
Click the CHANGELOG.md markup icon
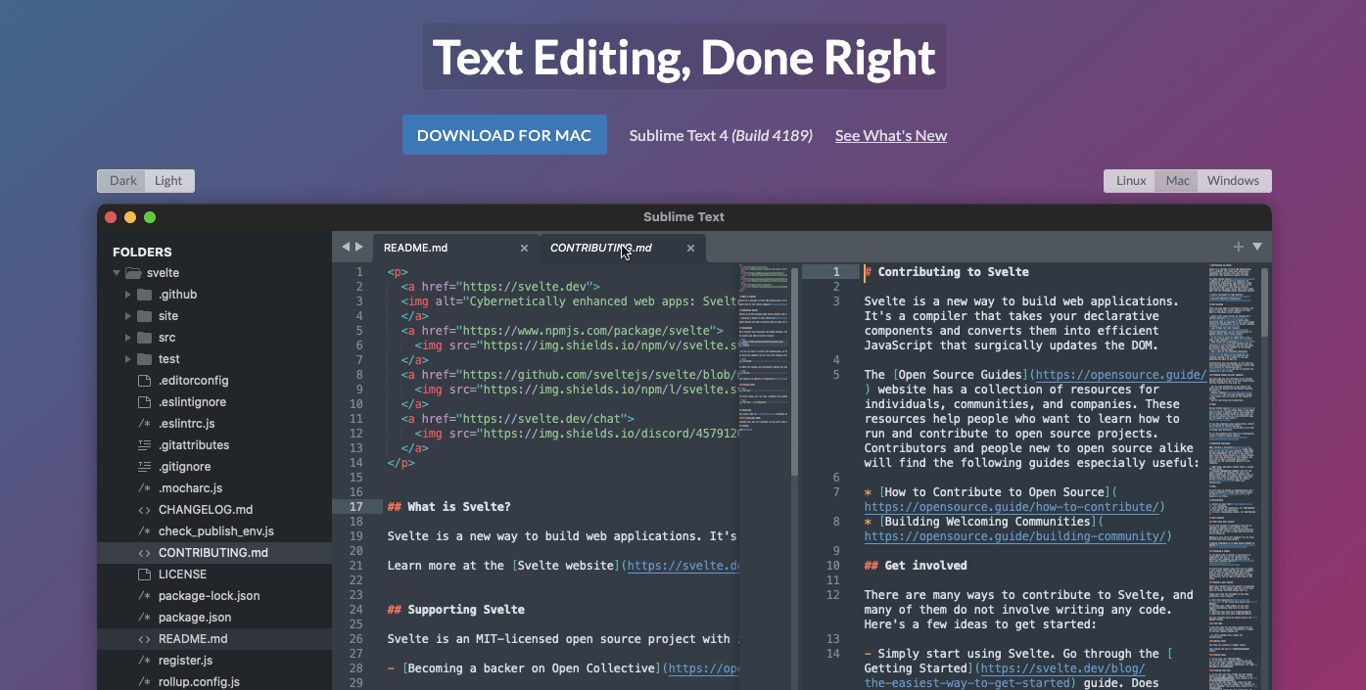144,510
